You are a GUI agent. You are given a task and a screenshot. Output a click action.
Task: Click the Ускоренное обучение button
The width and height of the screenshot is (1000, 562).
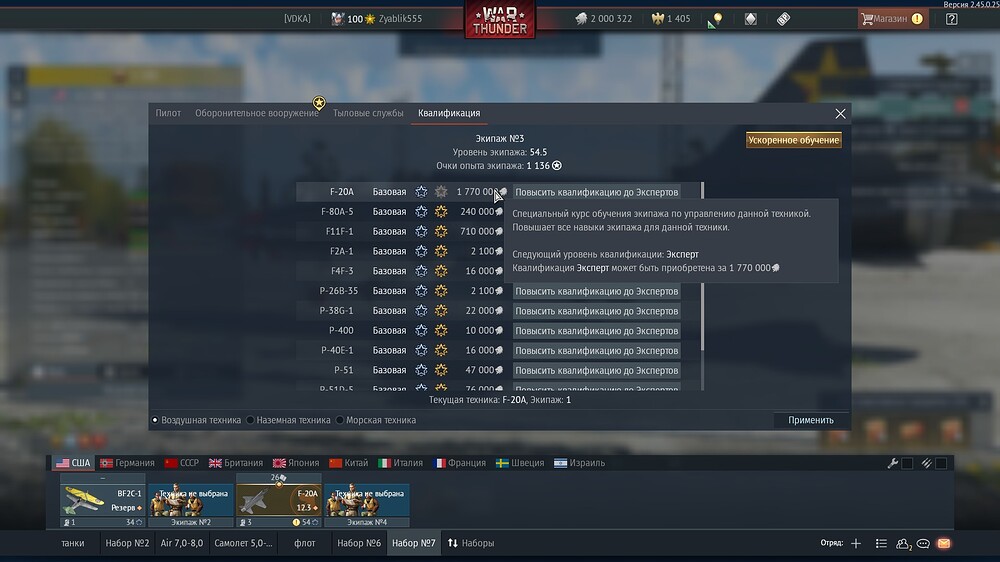coord(793,140)
